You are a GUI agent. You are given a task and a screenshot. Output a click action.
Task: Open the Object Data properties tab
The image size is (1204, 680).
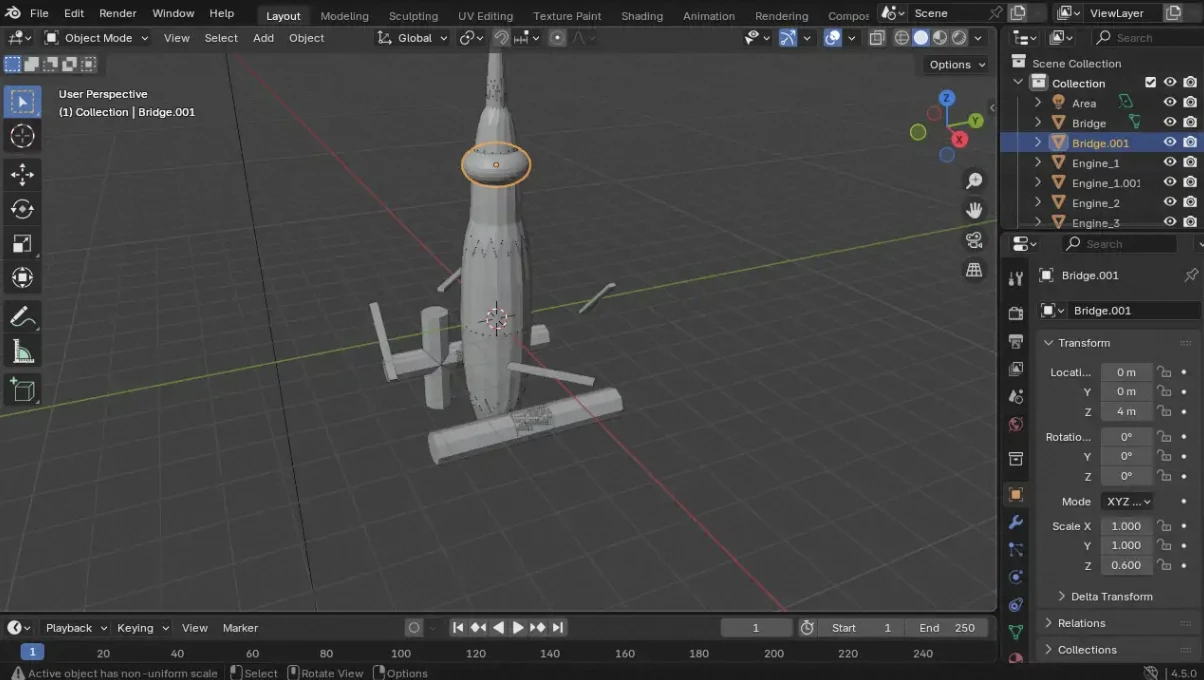[x=1016, y=632]
